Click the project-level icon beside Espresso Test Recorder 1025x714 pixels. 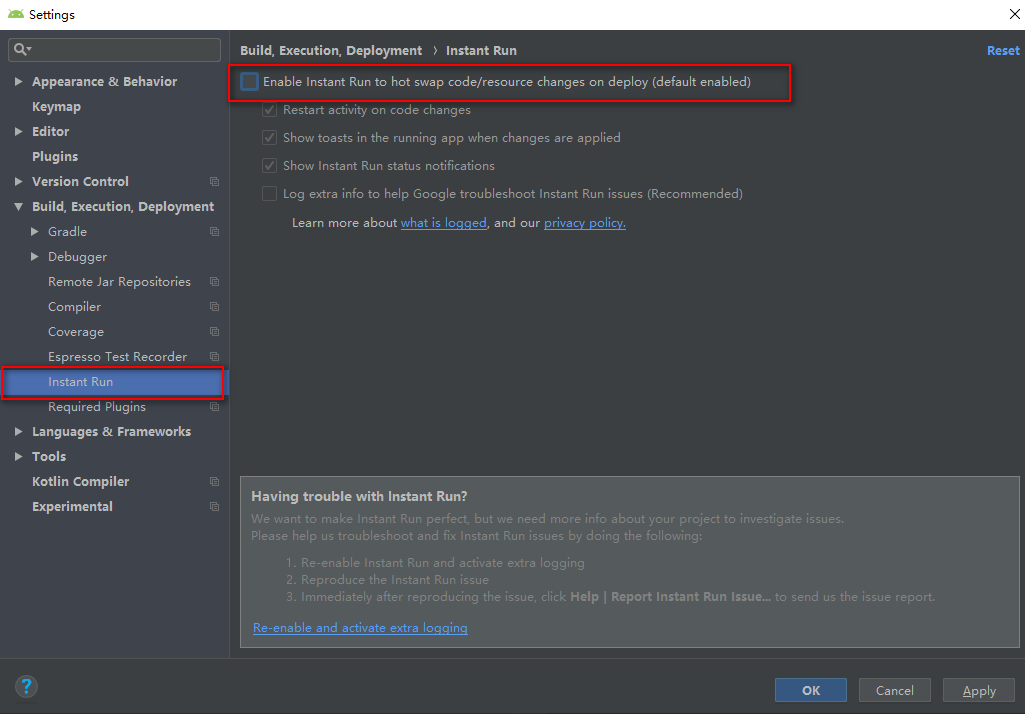214,356
